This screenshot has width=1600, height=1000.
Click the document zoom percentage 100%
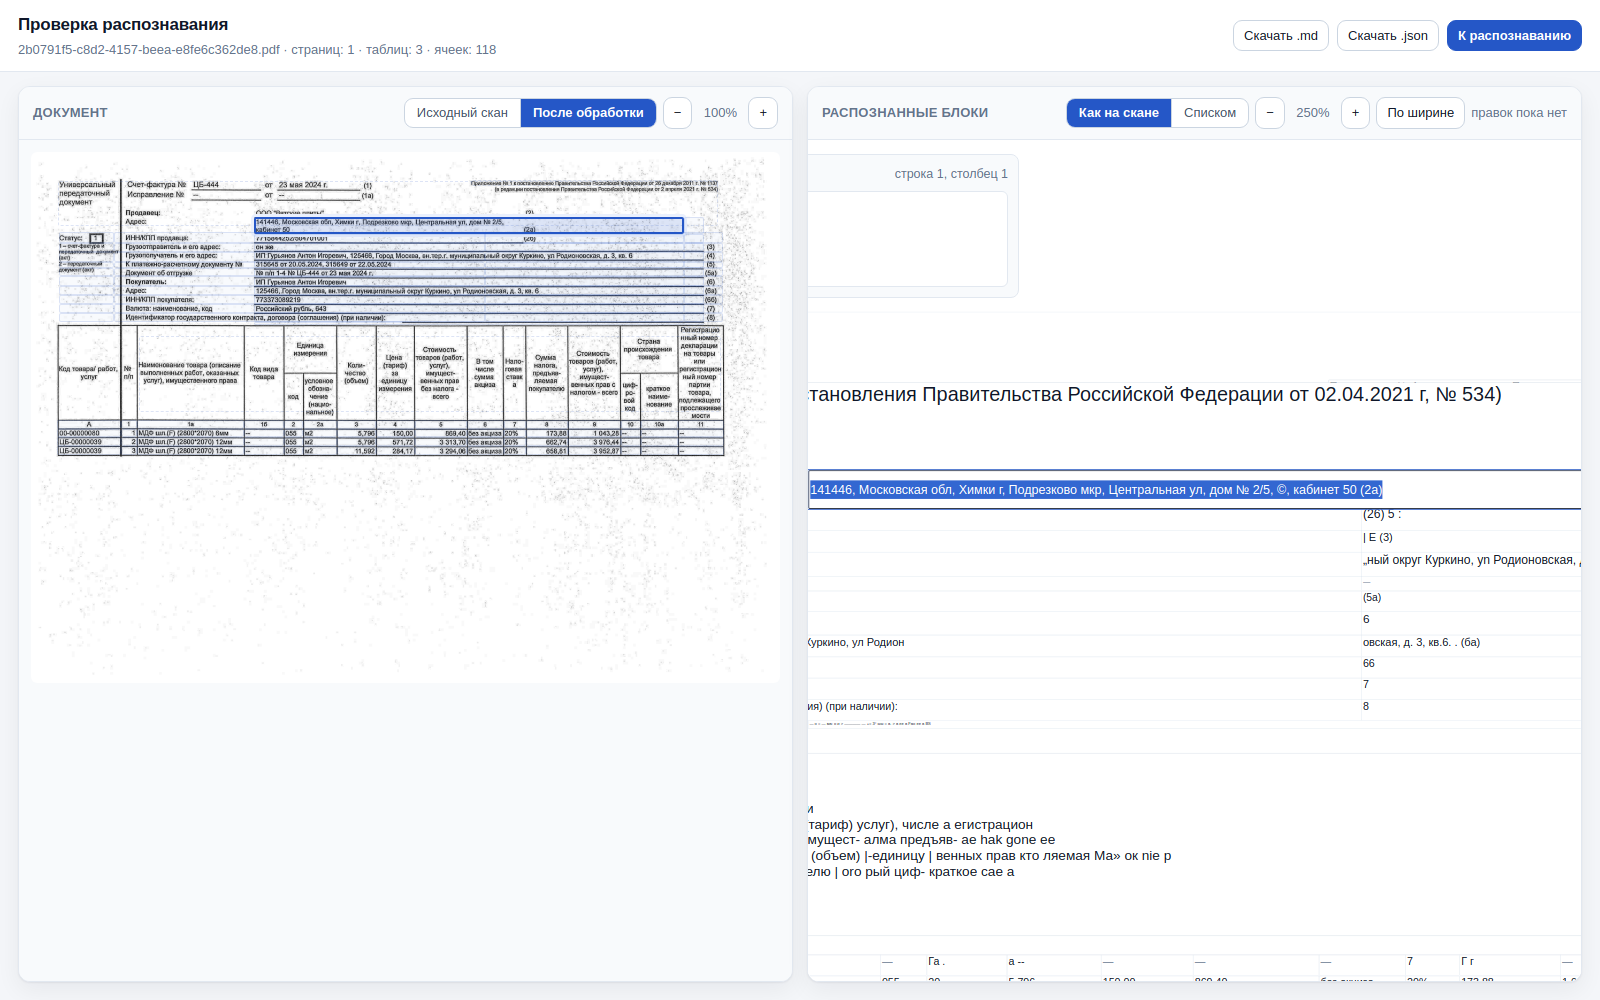click(720, 113)
